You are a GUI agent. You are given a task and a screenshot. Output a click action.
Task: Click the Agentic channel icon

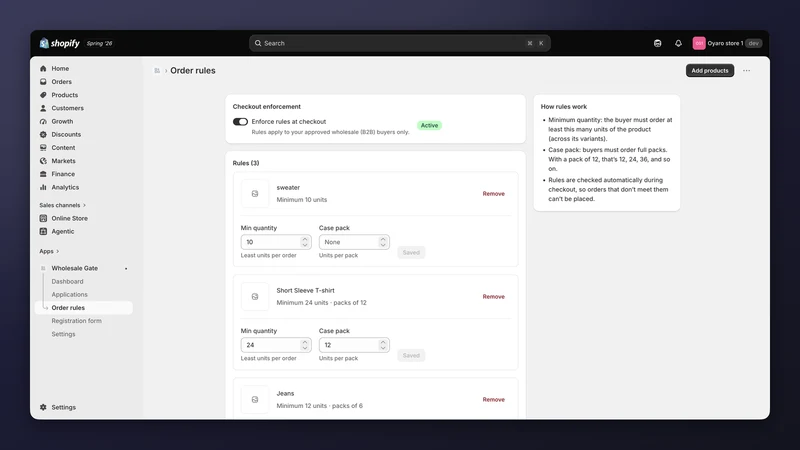[43, 231]
